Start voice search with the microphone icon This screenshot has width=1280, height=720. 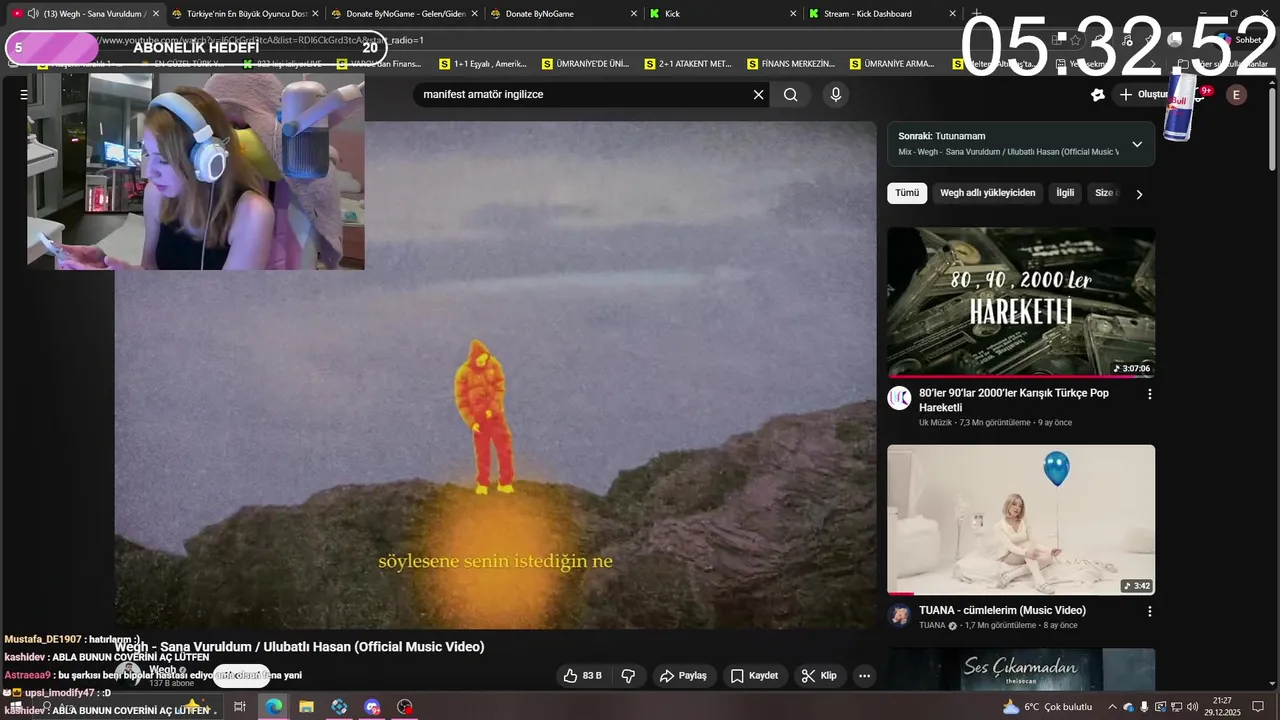836,95
